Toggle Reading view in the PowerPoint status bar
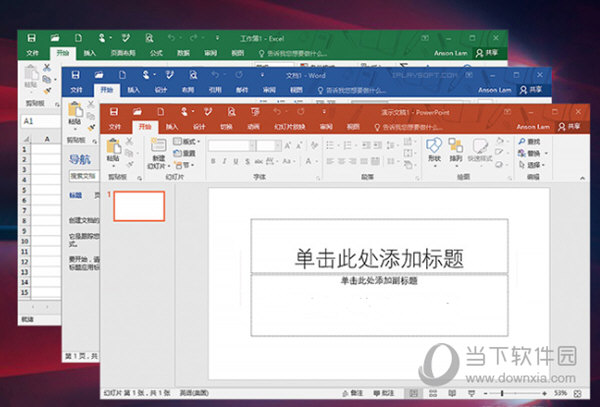This screenshot has width=600, height=407. pyautogui.click(x=452, y=393)
